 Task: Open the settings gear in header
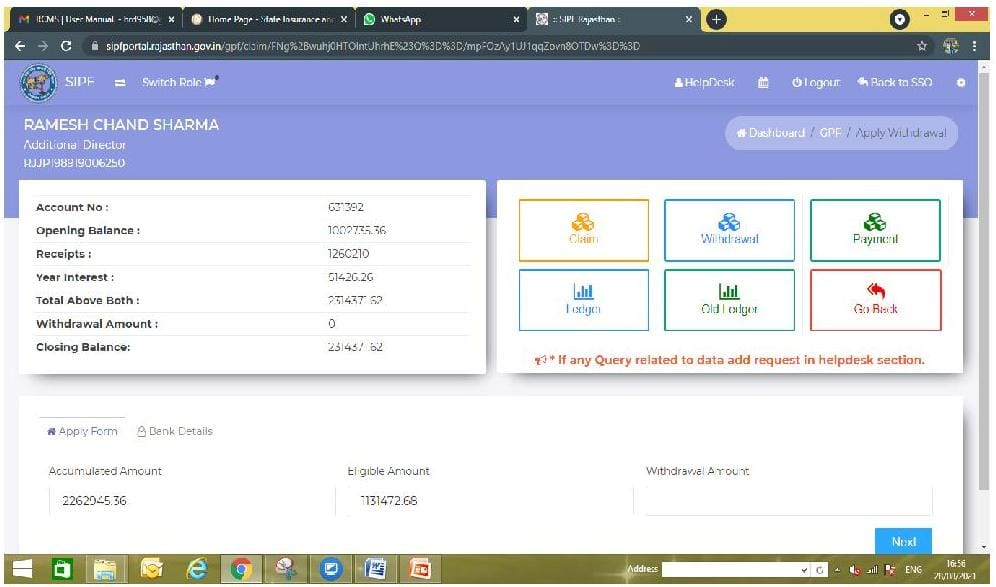click(x=960, y=83)
